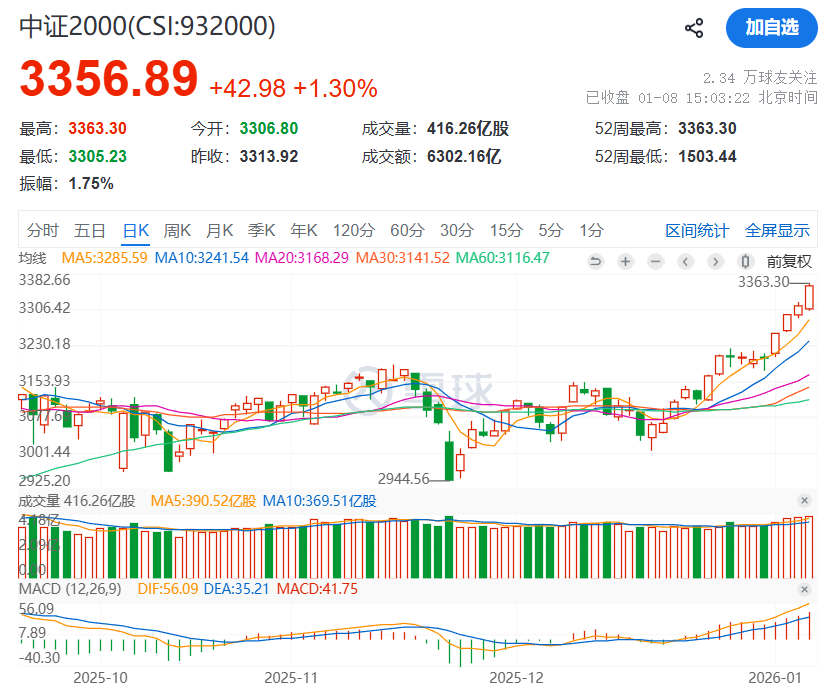Click the 最低 value 3305.23
The width and height of the screenshot is (834, 696).
pos(97,156)
